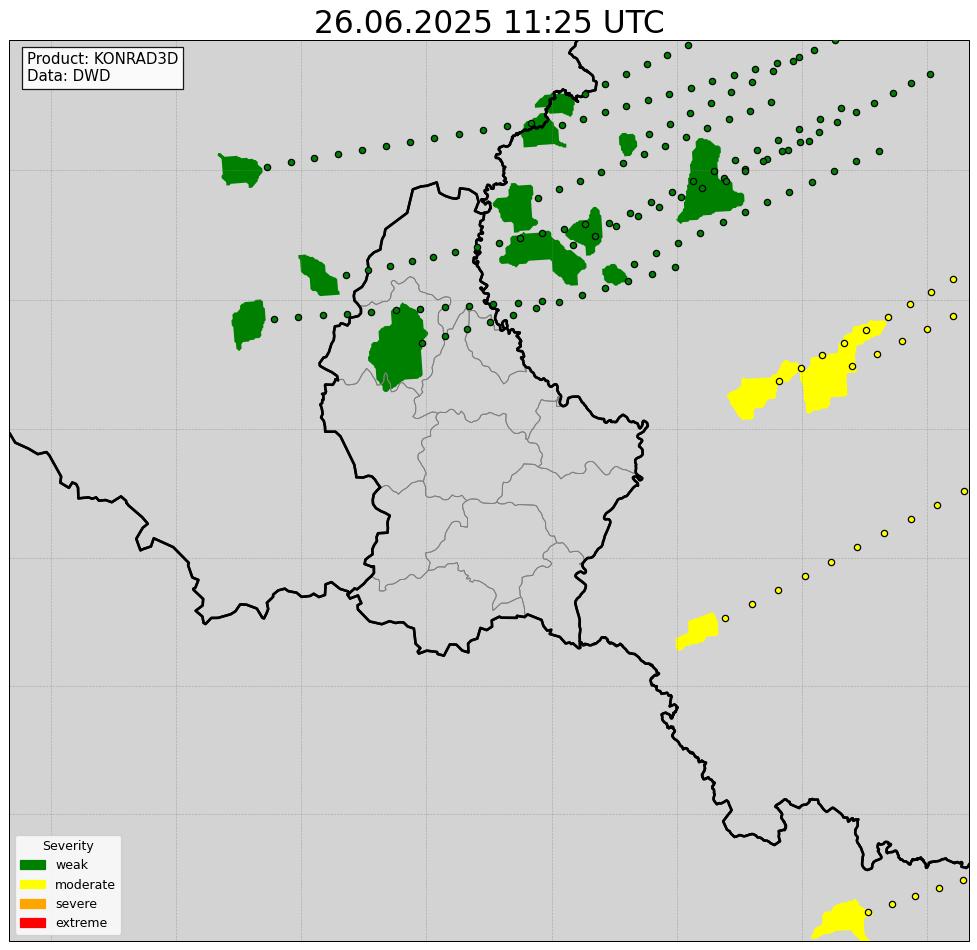Click the small yellow cell east of southern Luxembourg
977x950 pixels.
click(x=698, y=631)
